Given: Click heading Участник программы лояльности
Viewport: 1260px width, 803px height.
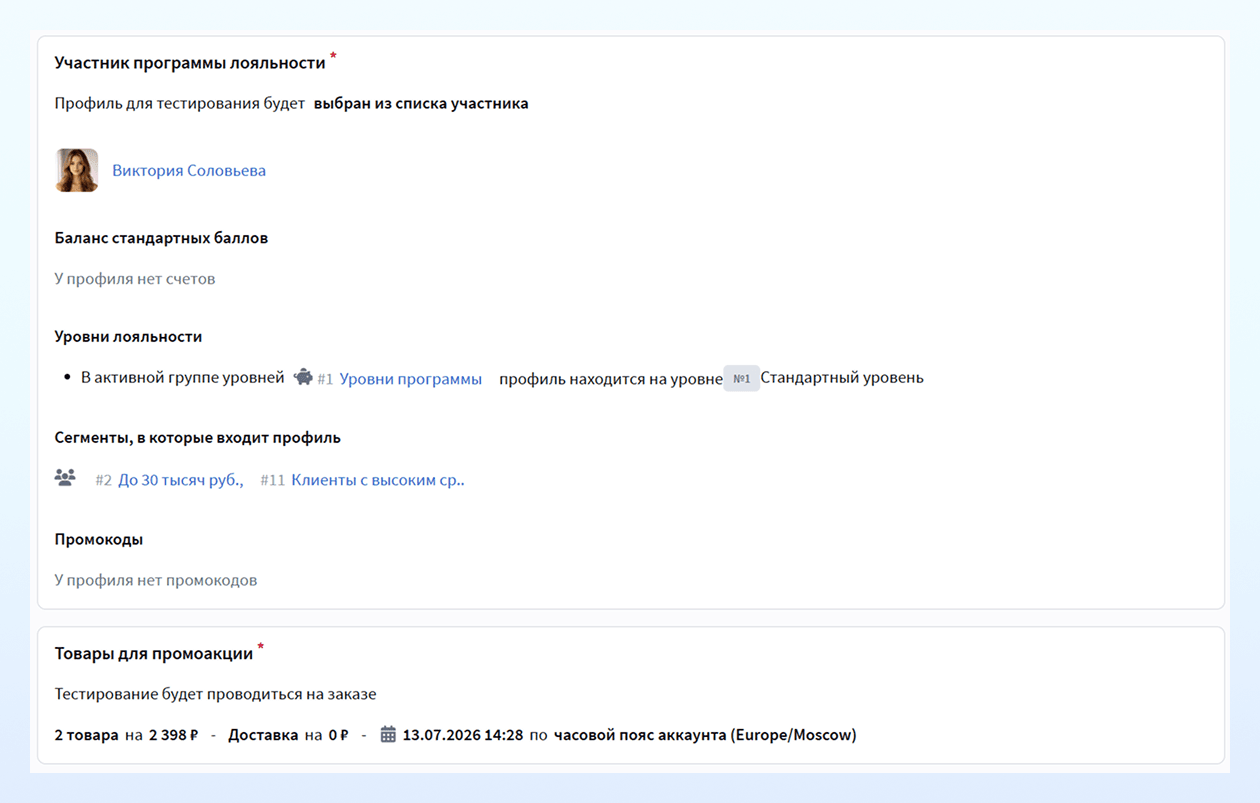Looking at the screenshot, I should (190, 62).
